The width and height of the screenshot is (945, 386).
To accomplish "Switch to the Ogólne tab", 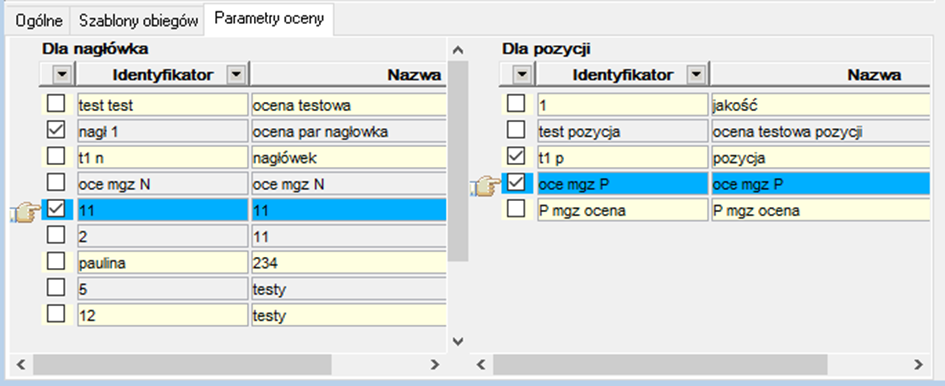I will click(x=38, y=21).
